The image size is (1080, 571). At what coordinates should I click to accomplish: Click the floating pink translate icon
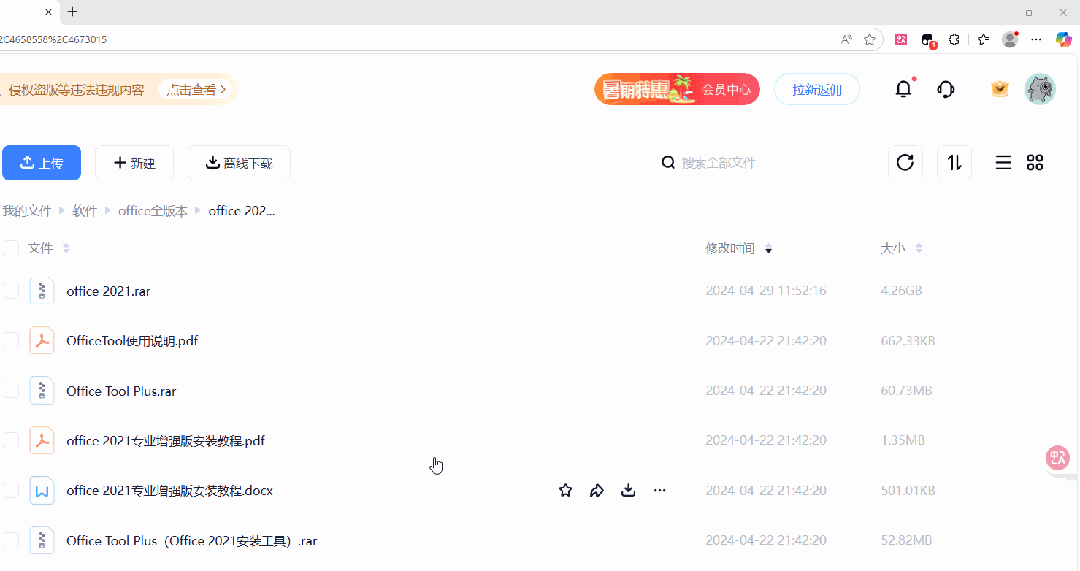pos(1057,457)
